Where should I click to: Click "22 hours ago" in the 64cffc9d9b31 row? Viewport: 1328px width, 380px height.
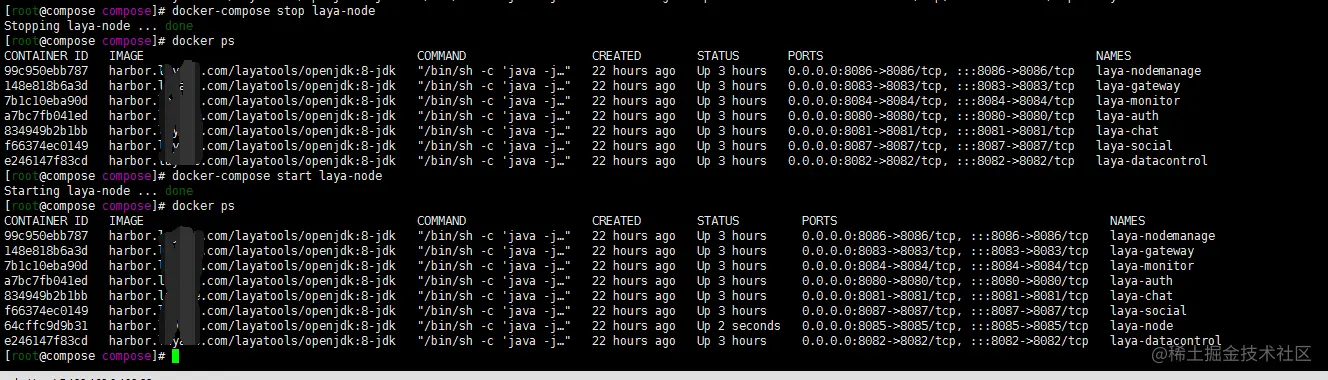[x=634, y=326]
